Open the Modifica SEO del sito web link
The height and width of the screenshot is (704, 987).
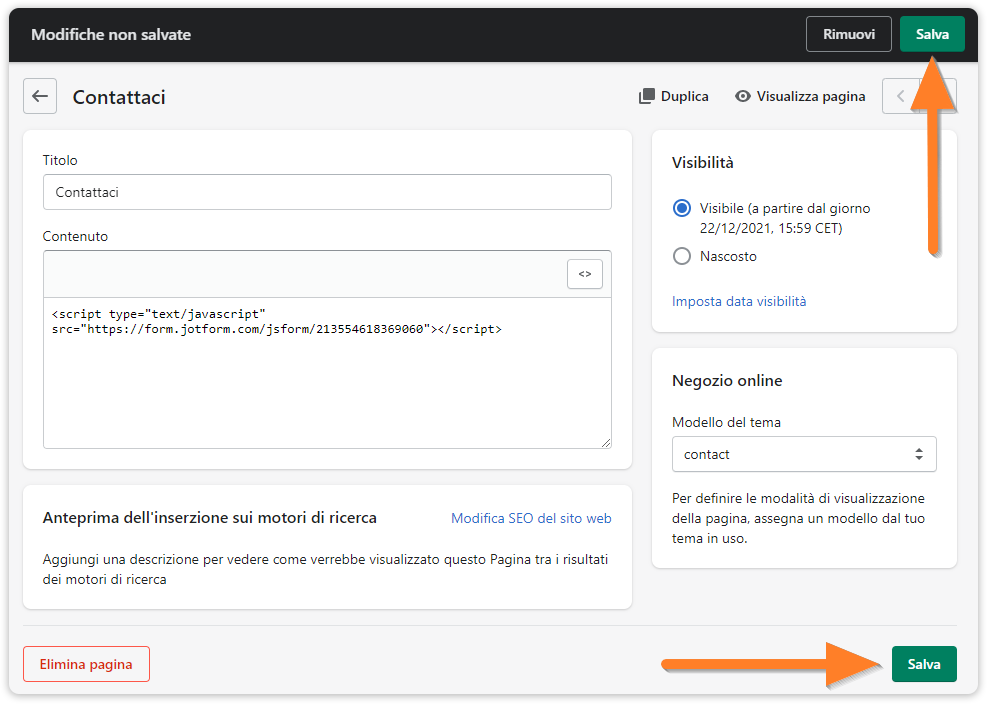click(x=531, y=518)
